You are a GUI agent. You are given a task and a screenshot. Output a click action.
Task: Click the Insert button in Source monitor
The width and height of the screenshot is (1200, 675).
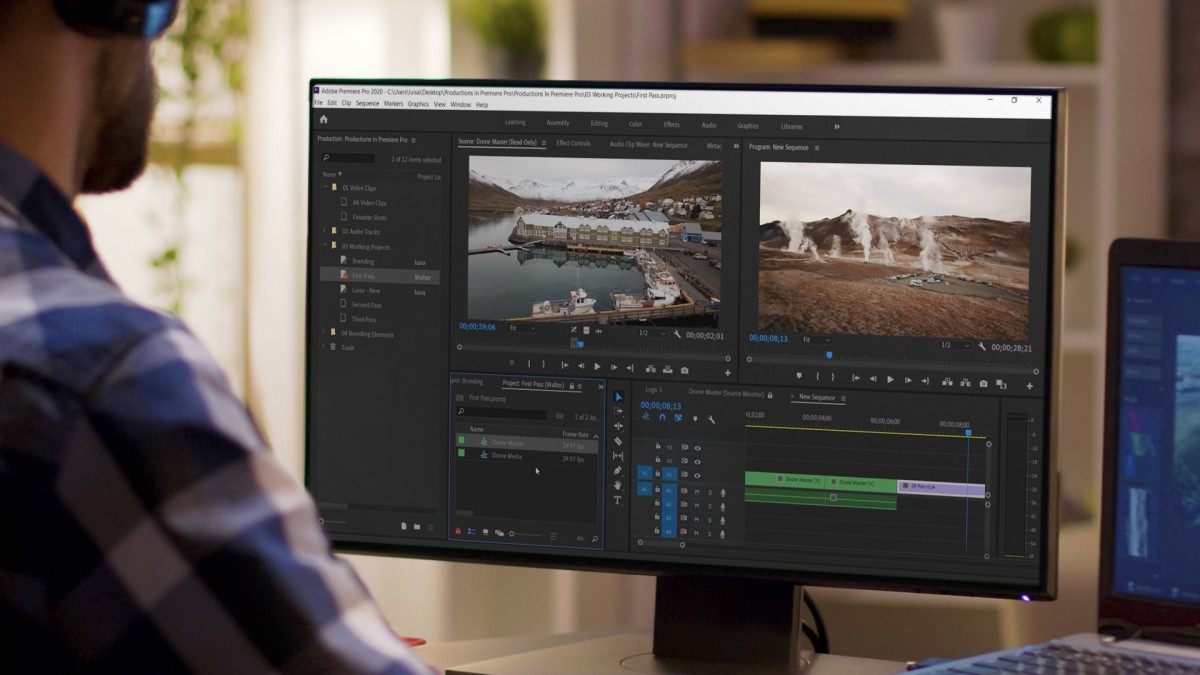(651, 369)
